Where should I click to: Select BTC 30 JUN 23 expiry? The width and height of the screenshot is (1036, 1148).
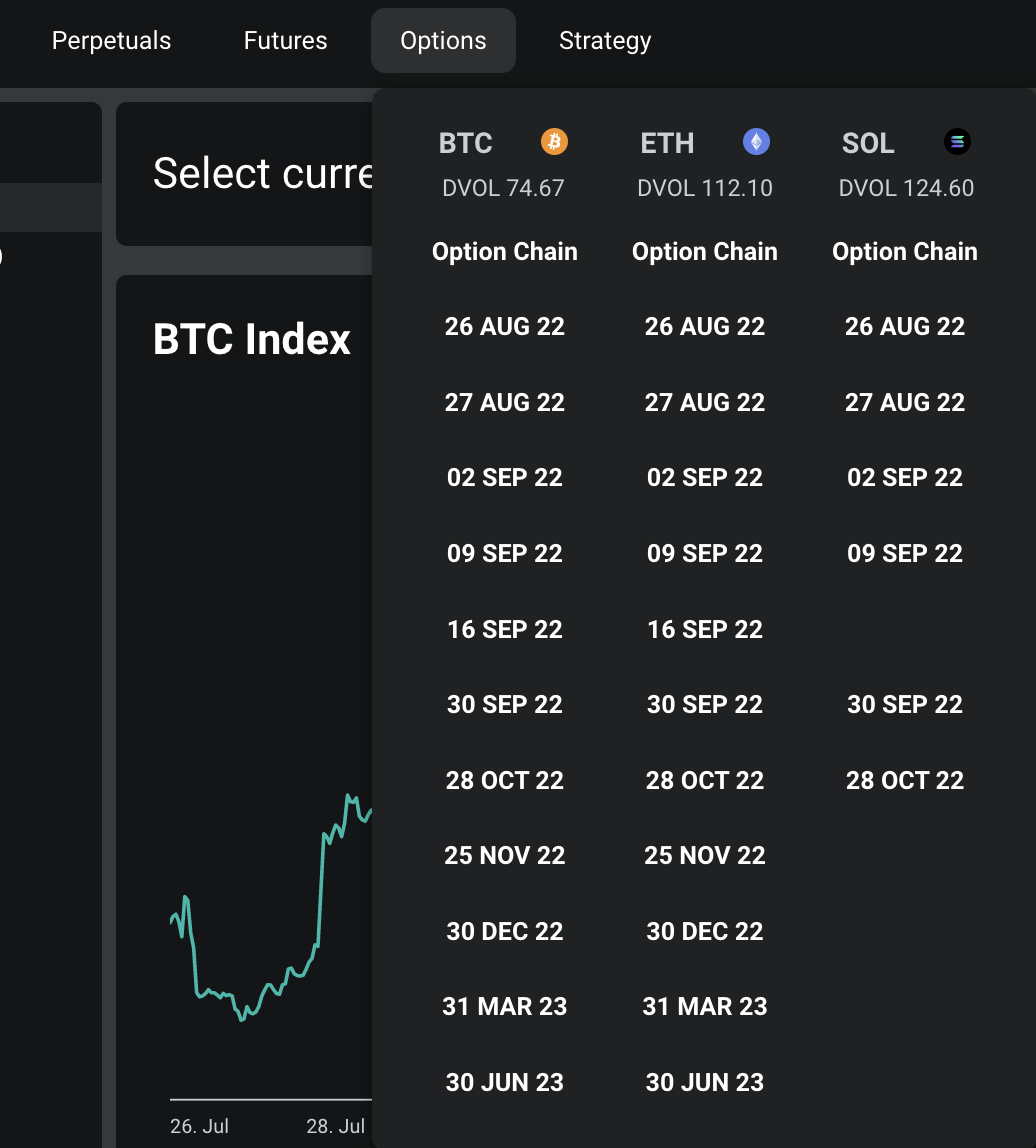(x=504, y=1083)
